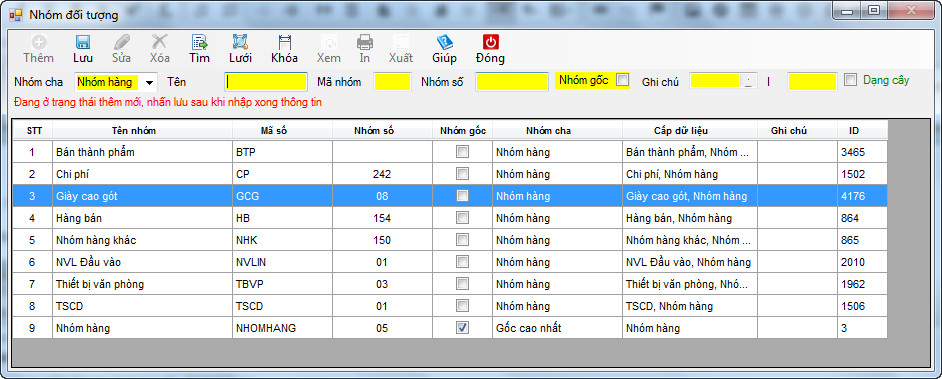Close the form with the Đóng power icon
This screenshot has width=942, height=379.
click(x=490, y=43)
